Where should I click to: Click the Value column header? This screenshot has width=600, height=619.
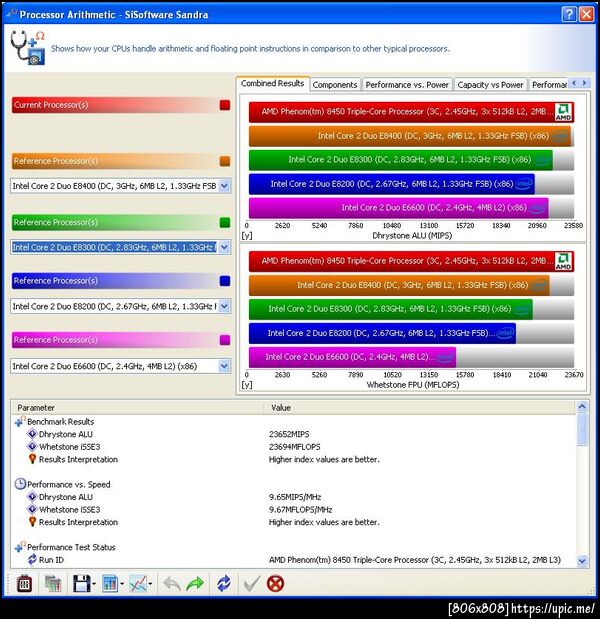[x=420, y=408]
